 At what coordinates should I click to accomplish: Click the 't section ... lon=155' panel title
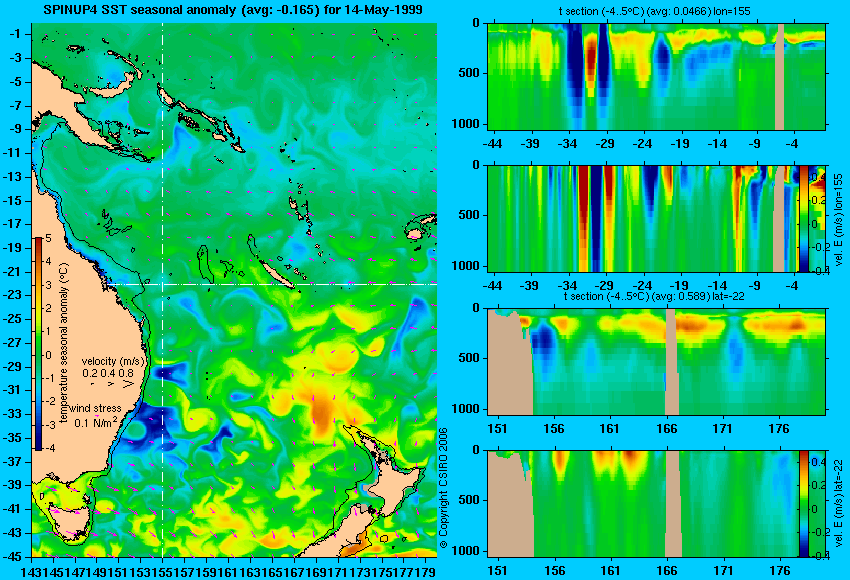pos(655,11)
